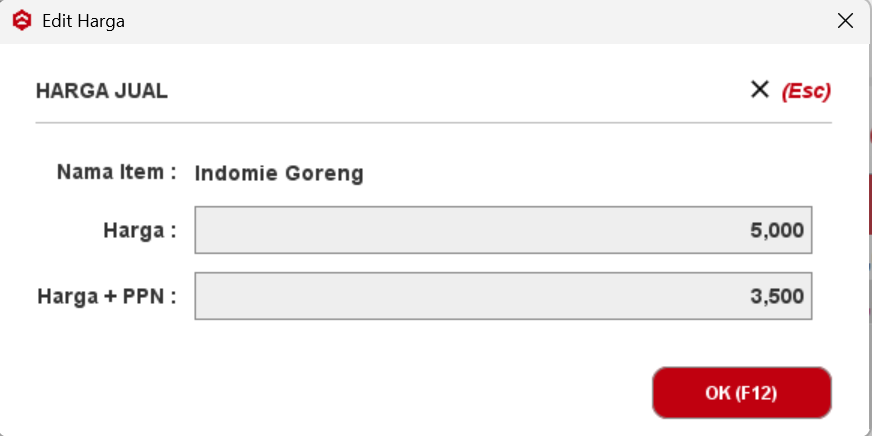Close the Edit Harga window
Screen dimensions: 872x436
pos(845,21)
